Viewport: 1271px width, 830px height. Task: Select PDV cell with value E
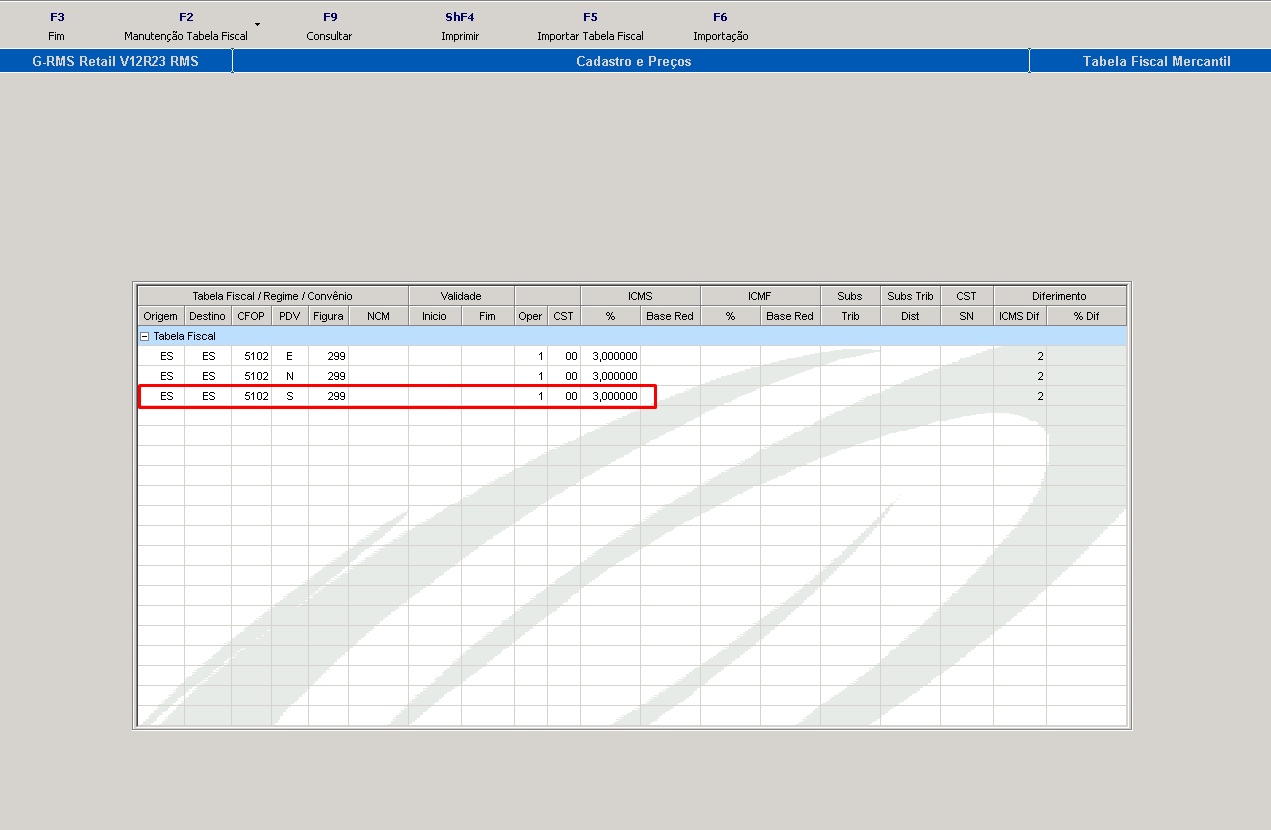[x=290, y=356]
